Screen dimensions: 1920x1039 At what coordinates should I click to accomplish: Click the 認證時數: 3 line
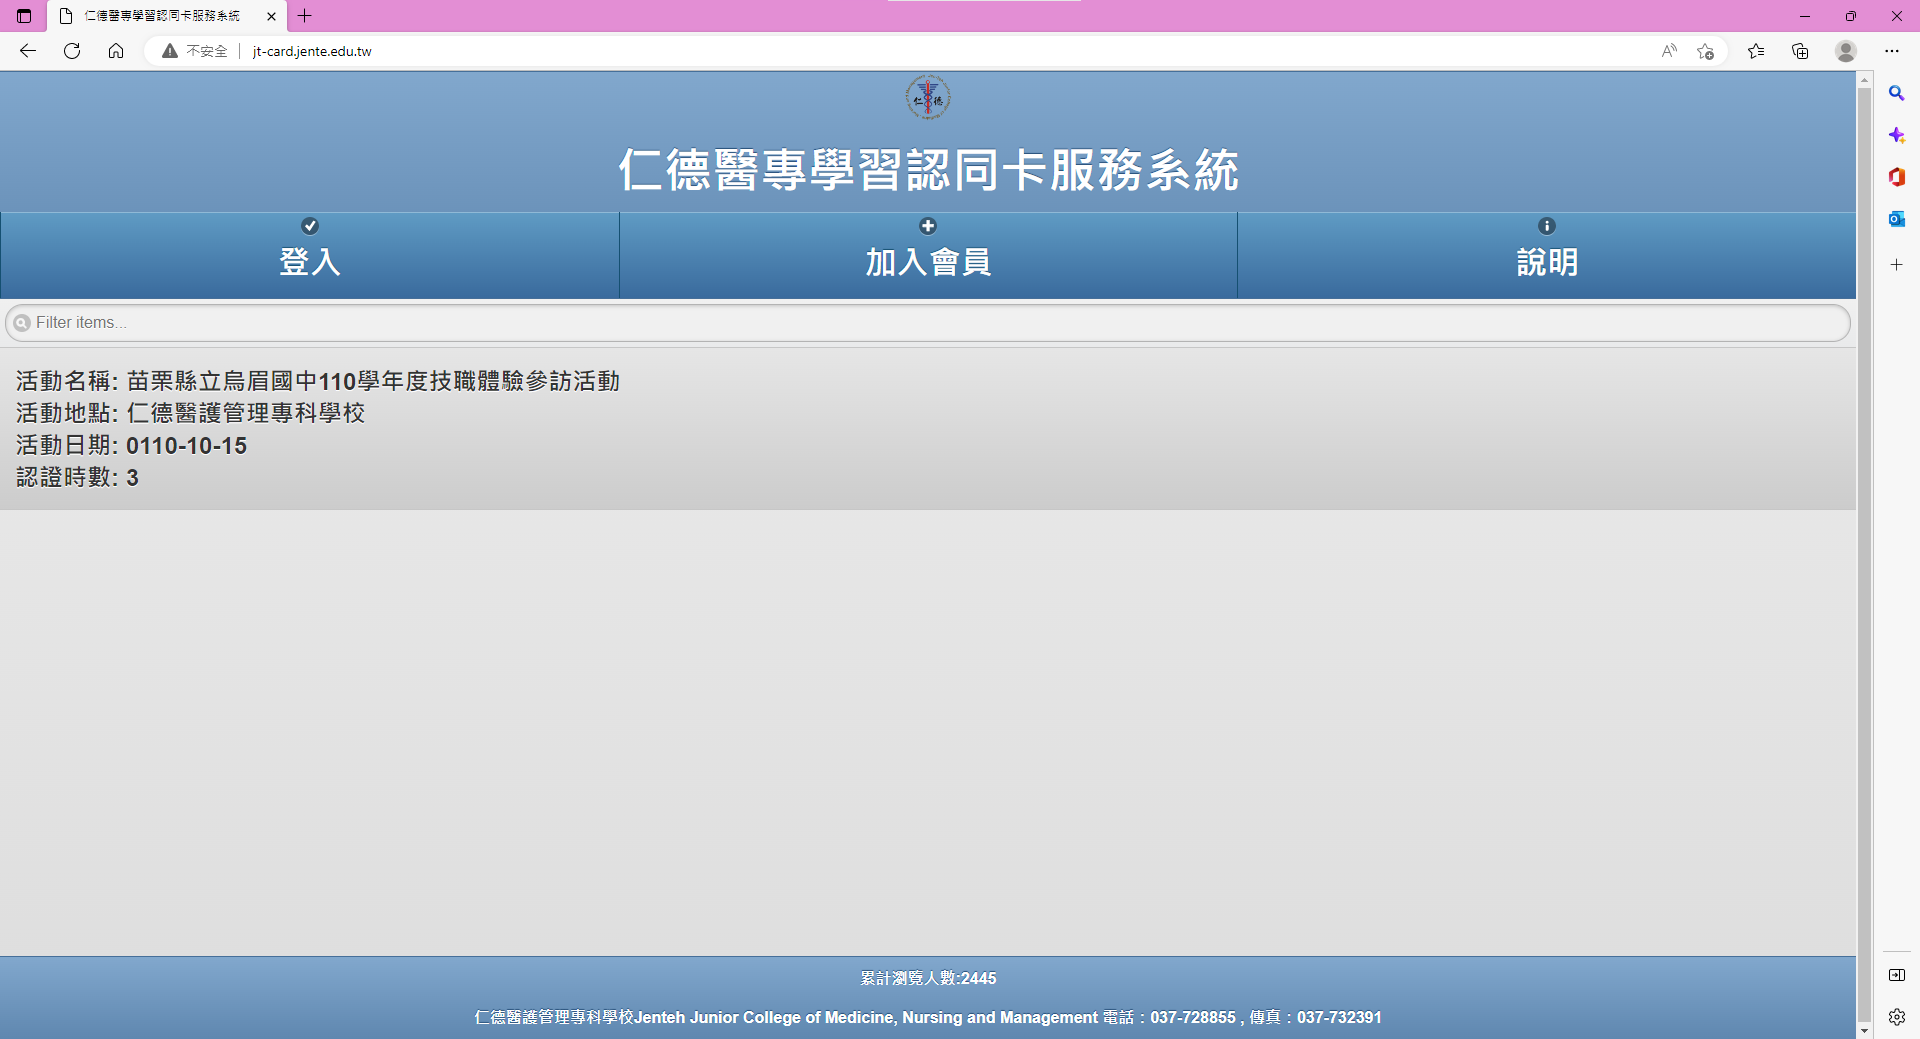77,477
